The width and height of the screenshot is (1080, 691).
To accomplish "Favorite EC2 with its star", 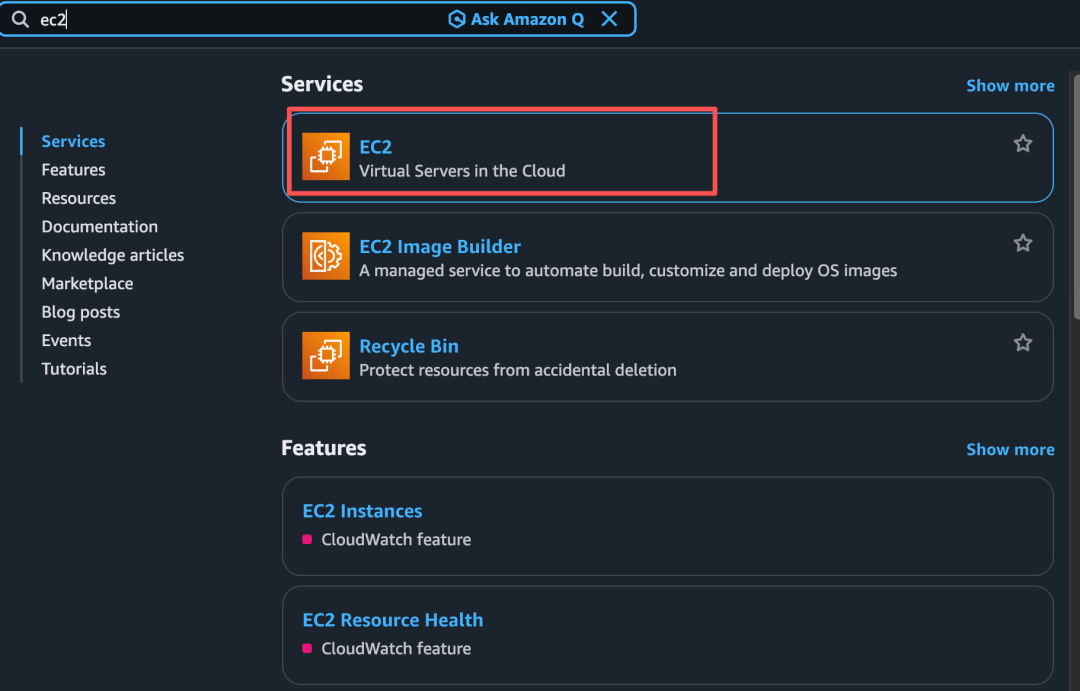I will (x=1023, y=143).
